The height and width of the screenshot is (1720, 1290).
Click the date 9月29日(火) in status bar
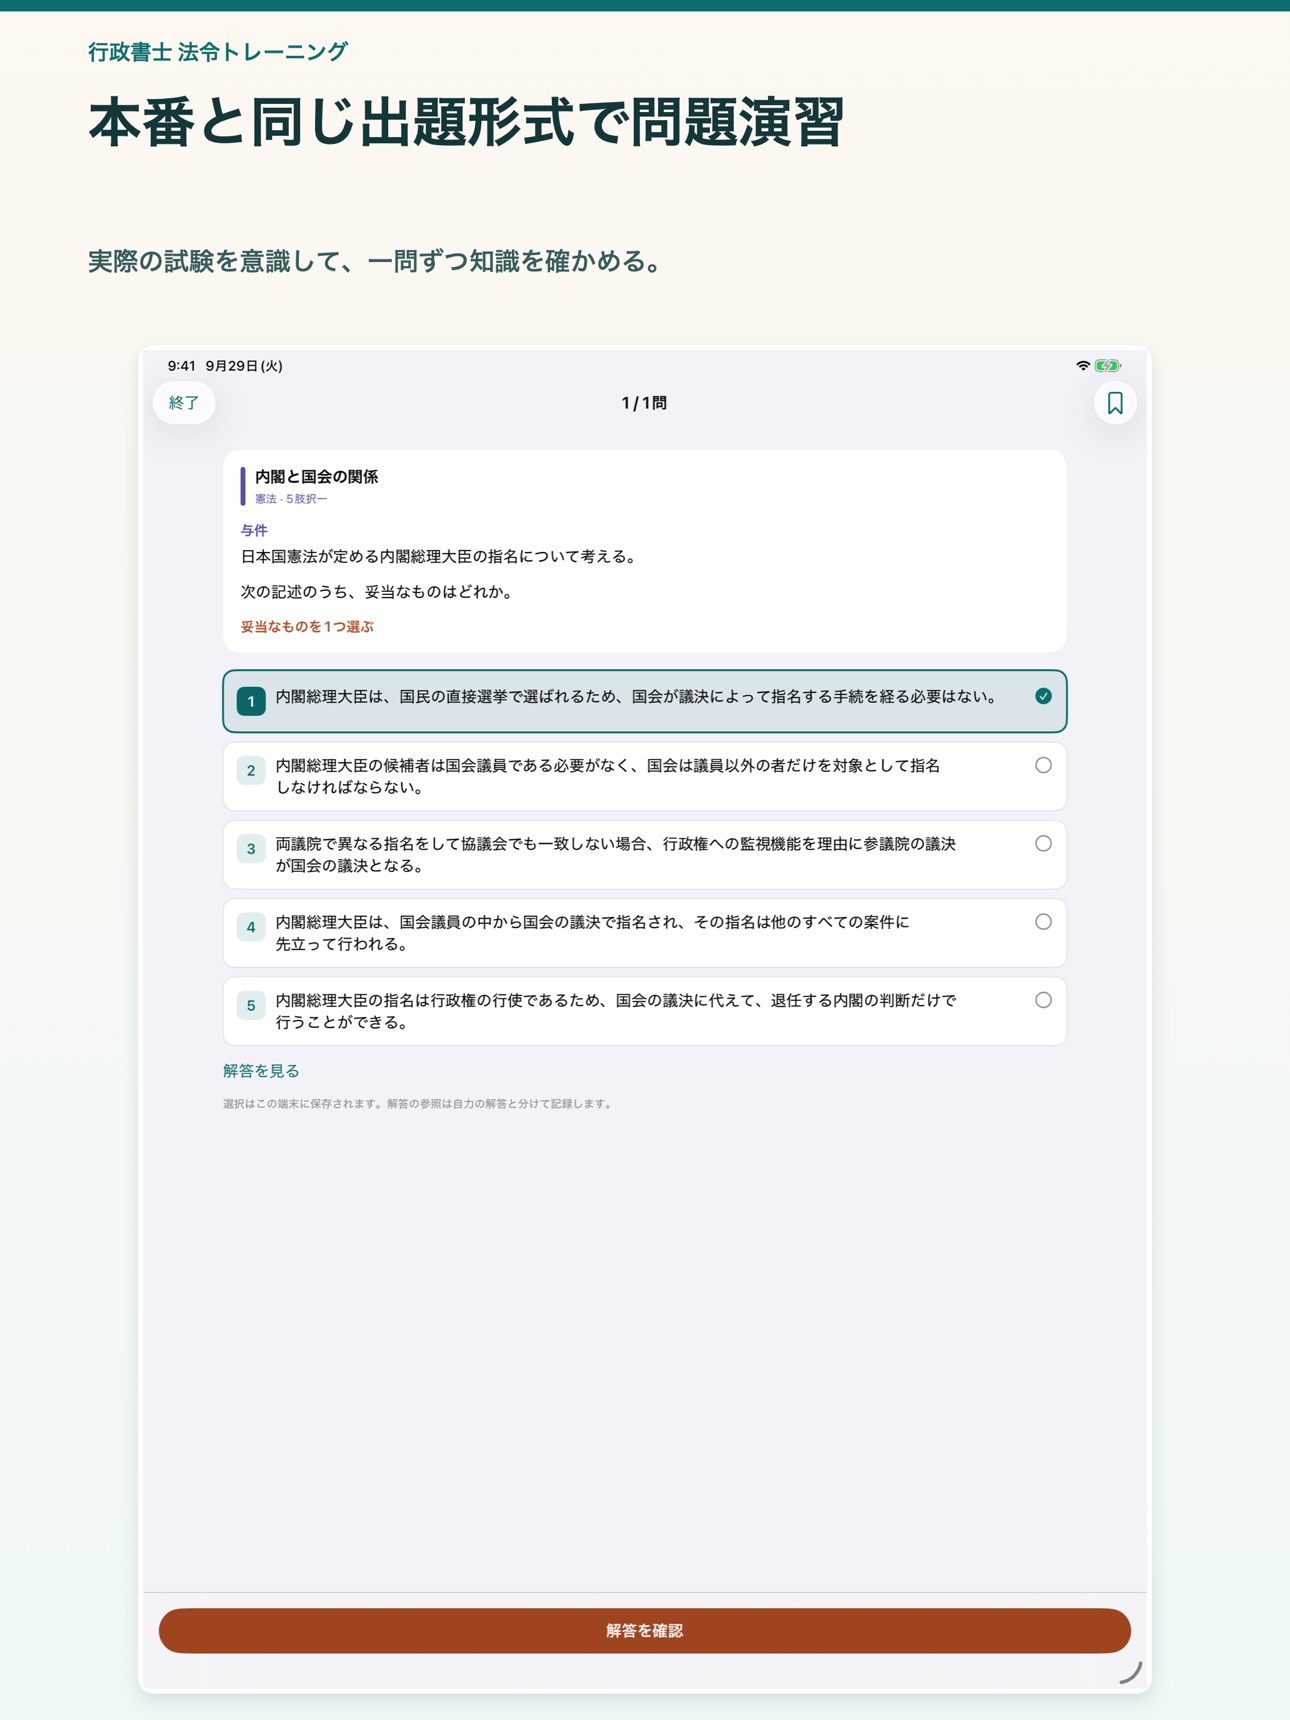[x=244, y=366]
